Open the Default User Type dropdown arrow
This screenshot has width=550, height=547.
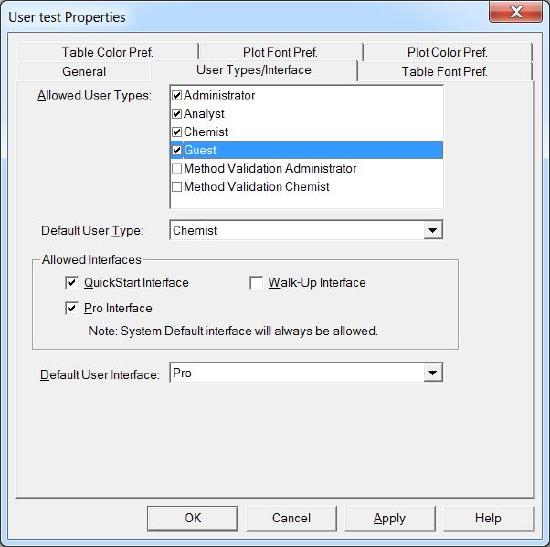[433, 230]
